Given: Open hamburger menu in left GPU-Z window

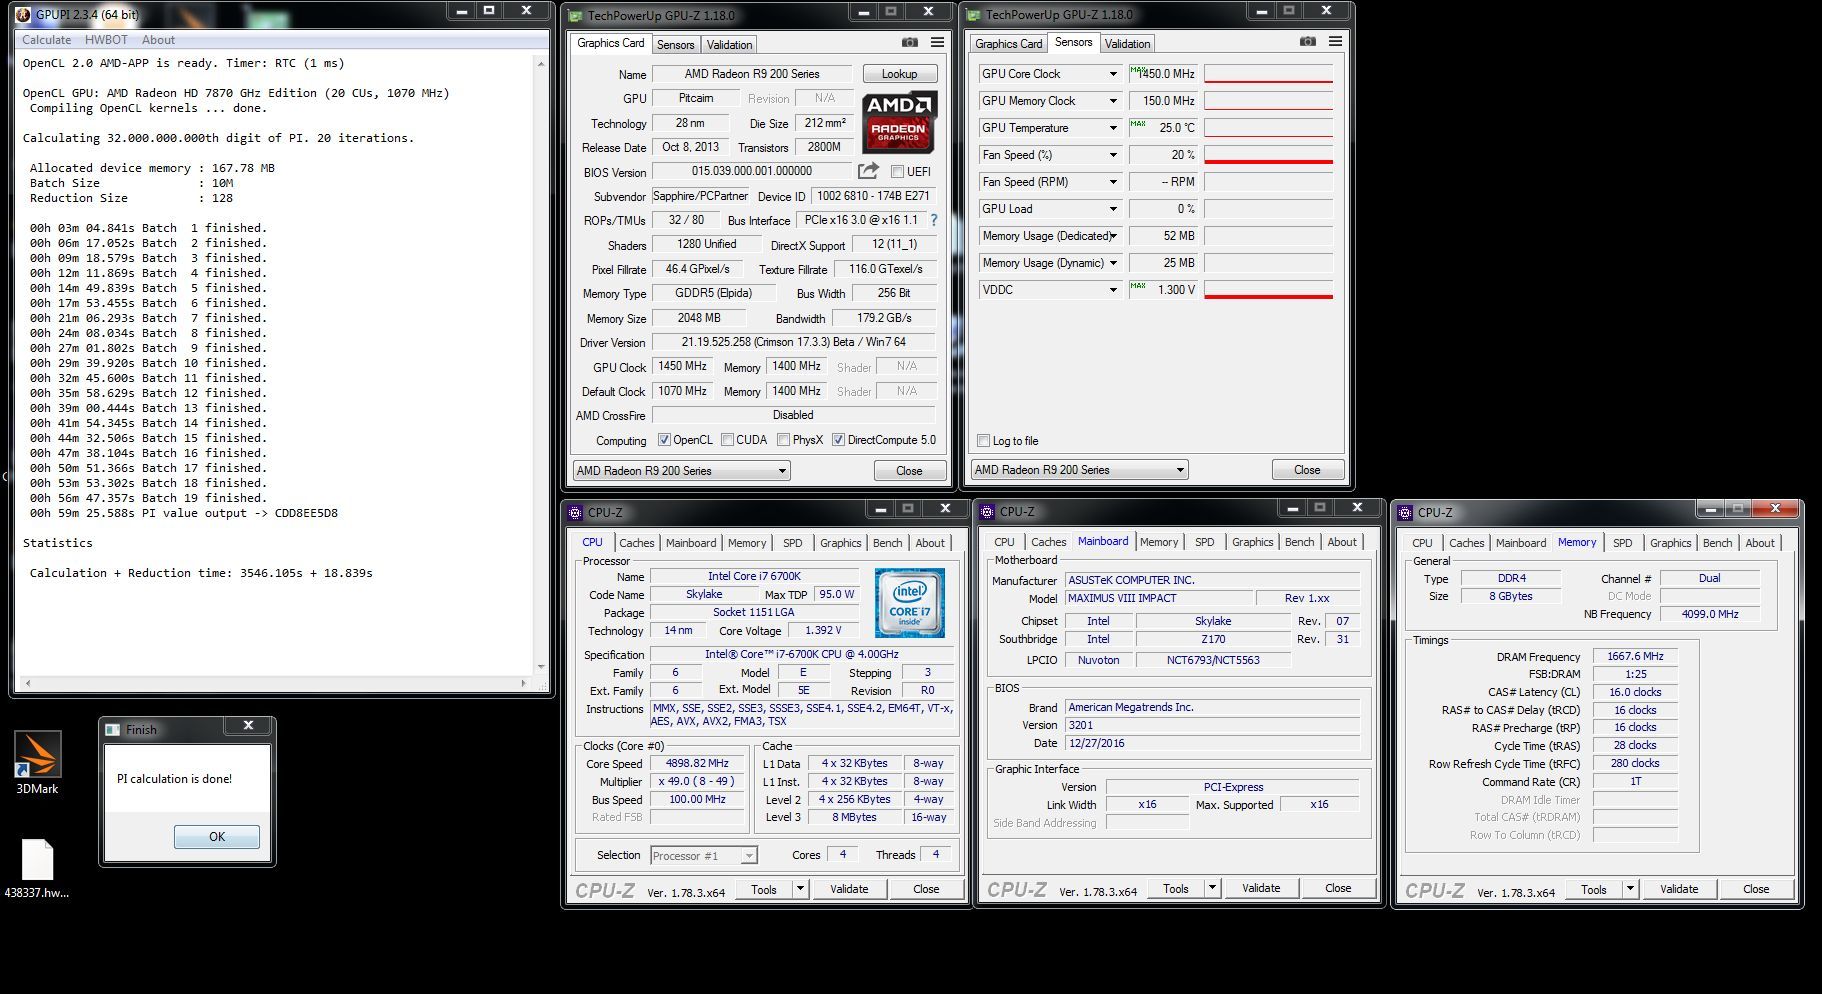Looking at the screenshot, I should point(937,43).
